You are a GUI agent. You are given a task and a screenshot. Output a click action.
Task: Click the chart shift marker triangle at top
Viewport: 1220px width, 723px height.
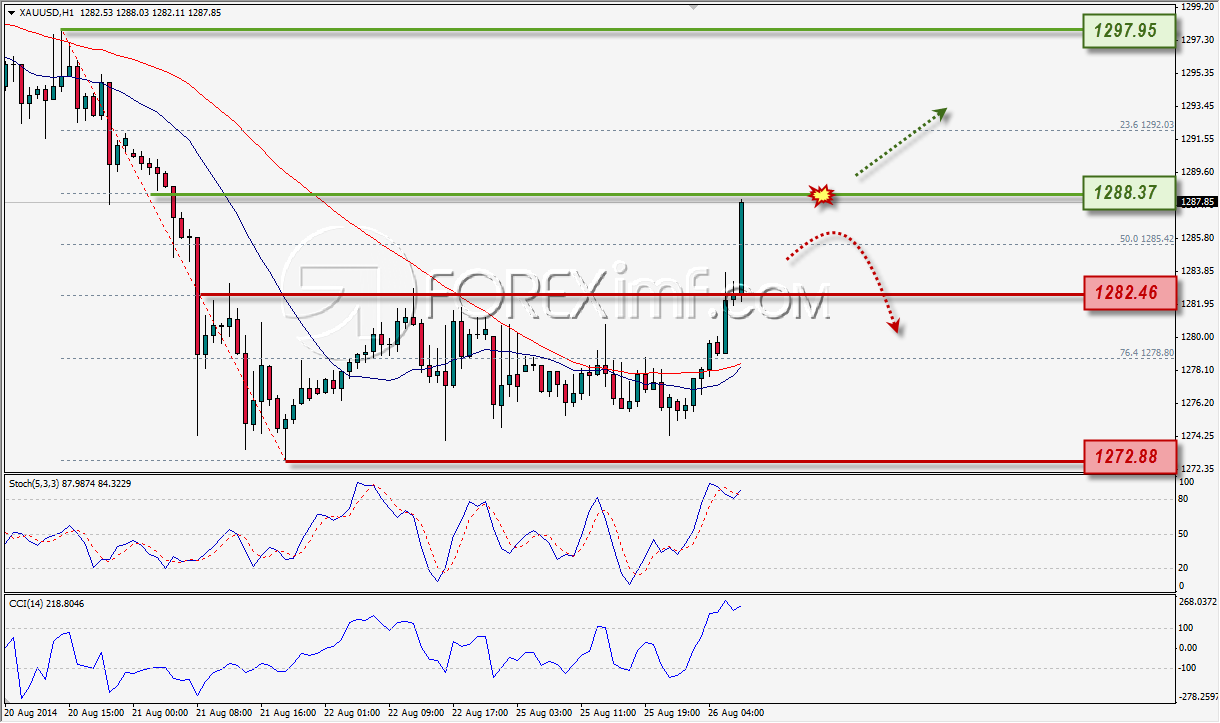click(695, 6)
